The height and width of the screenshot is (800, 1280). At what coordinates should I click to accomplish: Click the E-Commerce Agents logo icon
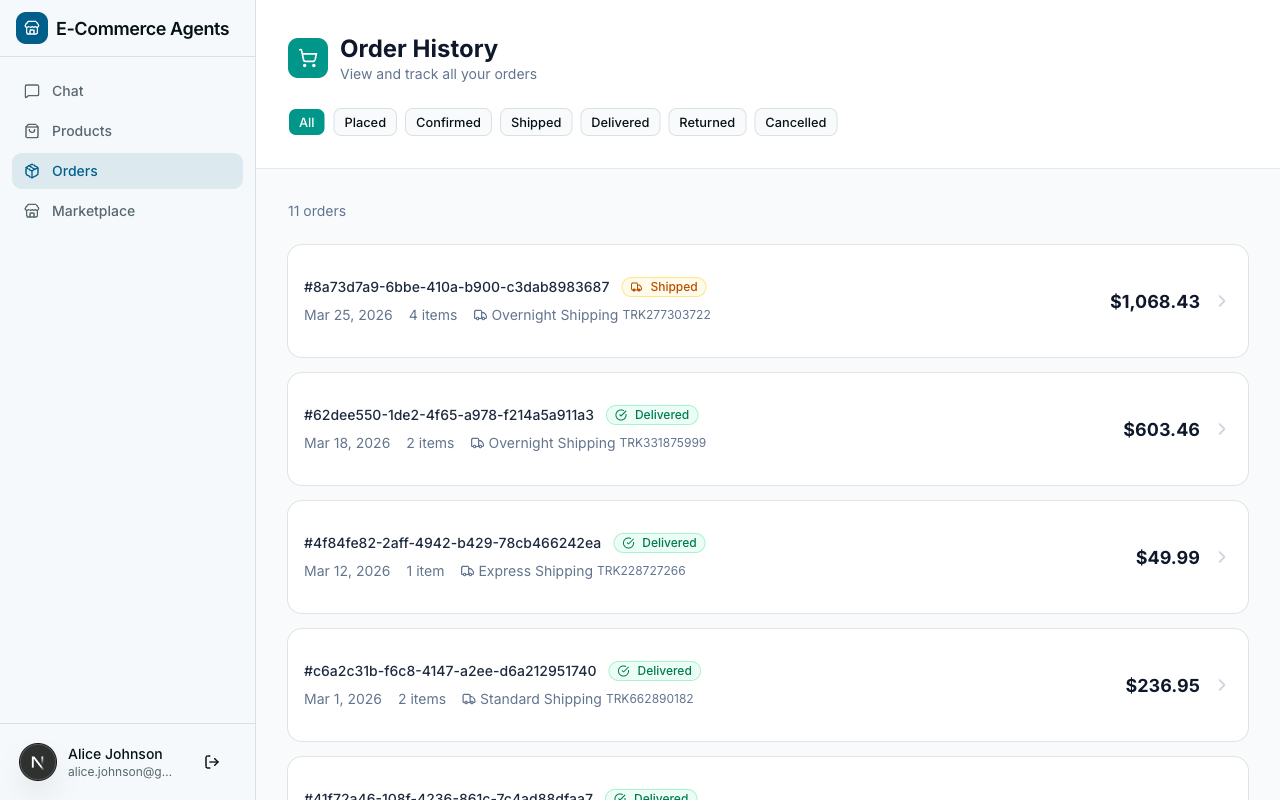click(32, 28)
